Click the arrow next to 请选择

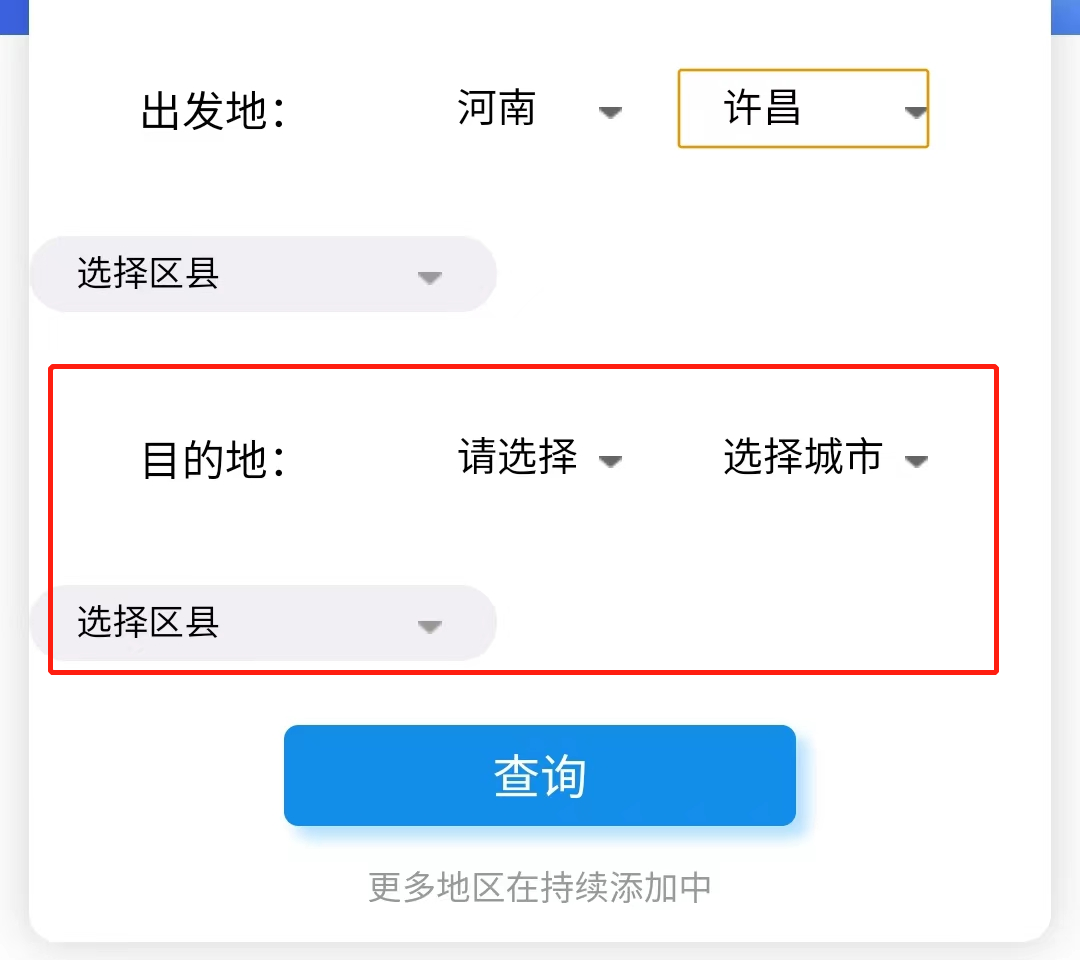(610, 461)
